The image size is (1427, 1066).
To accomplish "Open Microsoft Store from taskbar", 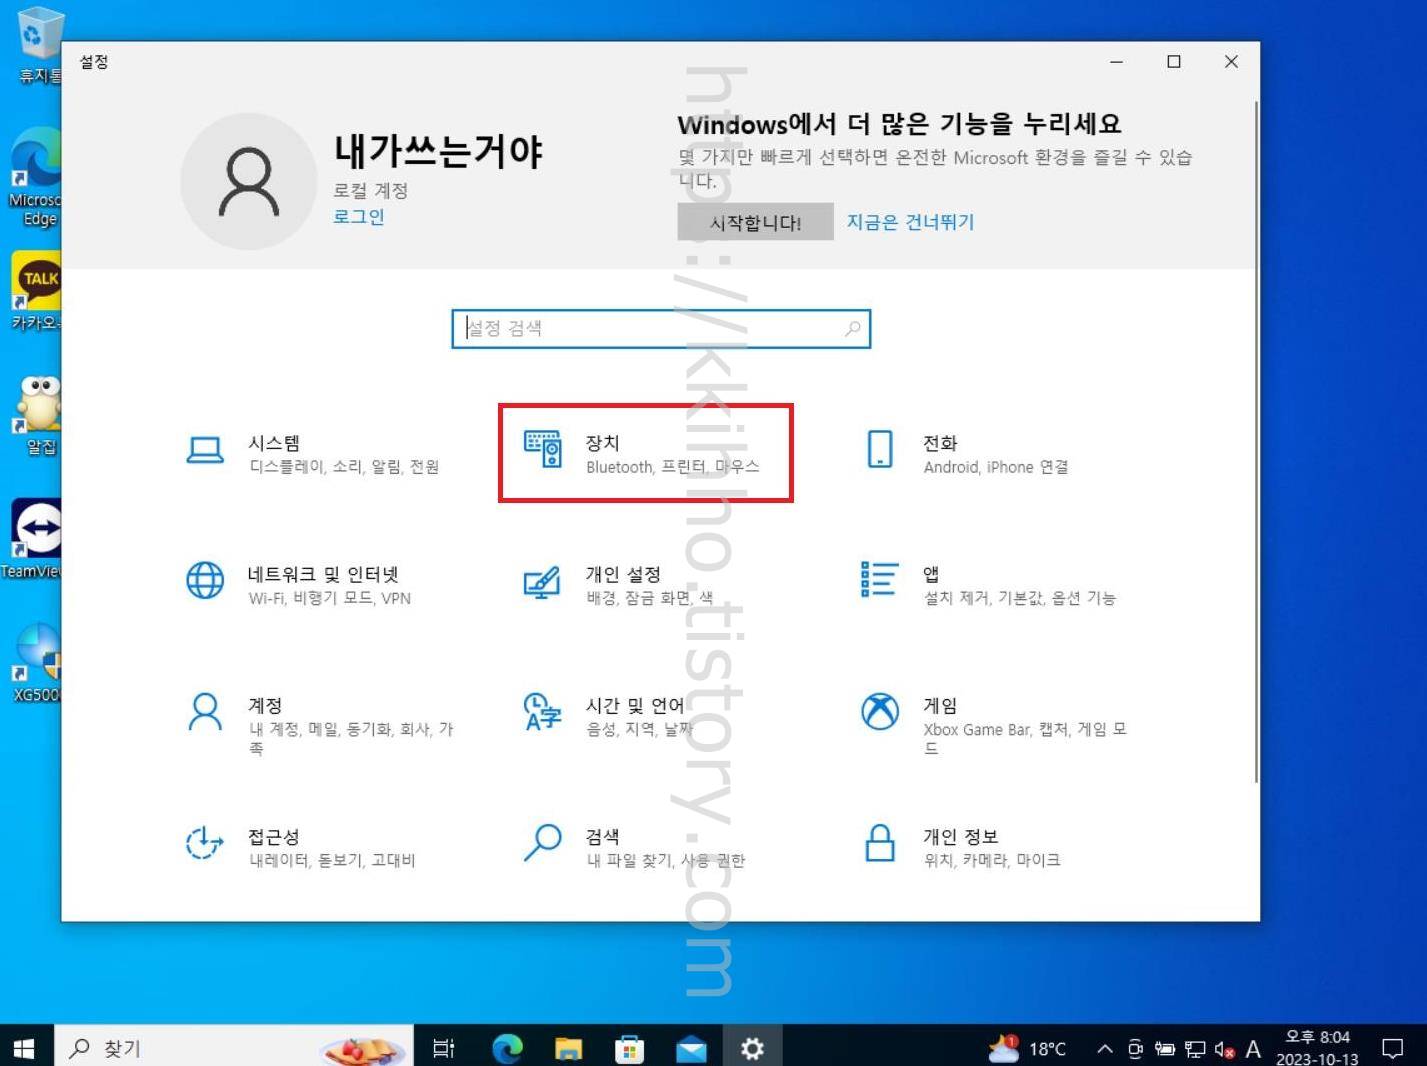I will pyautogui.click(x=629, y=1047).
